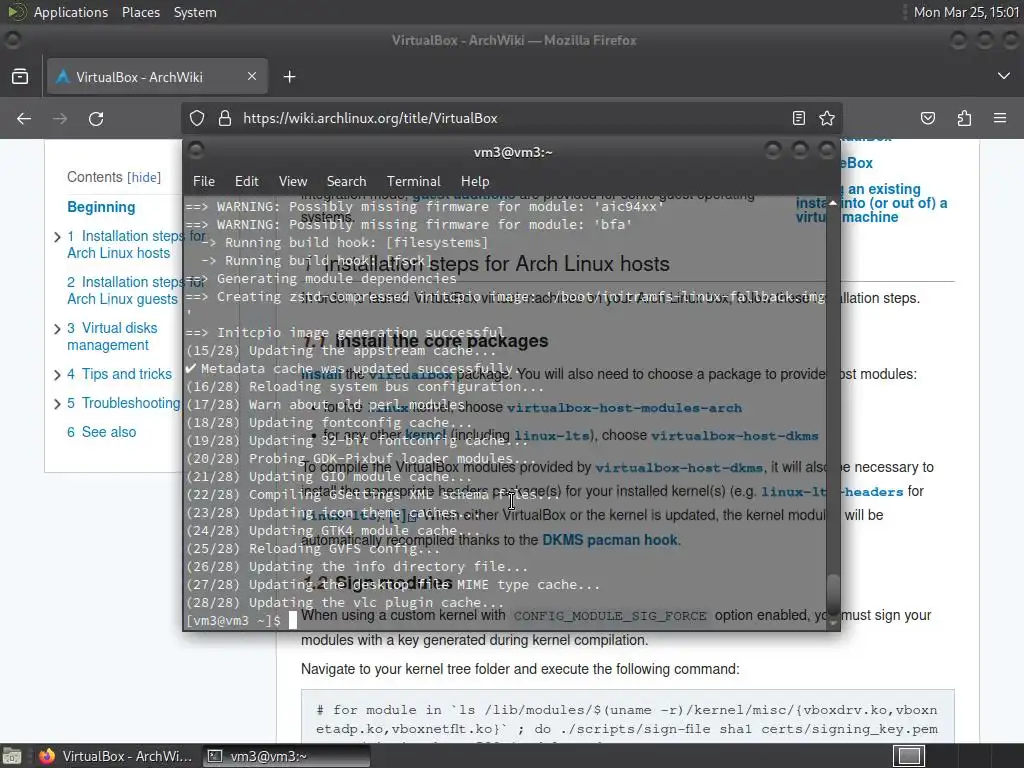Open the Applications menu
Image resolution: width=1024 pixels, height=768 pixels.
pyautogui.click(x=71, y=12)
